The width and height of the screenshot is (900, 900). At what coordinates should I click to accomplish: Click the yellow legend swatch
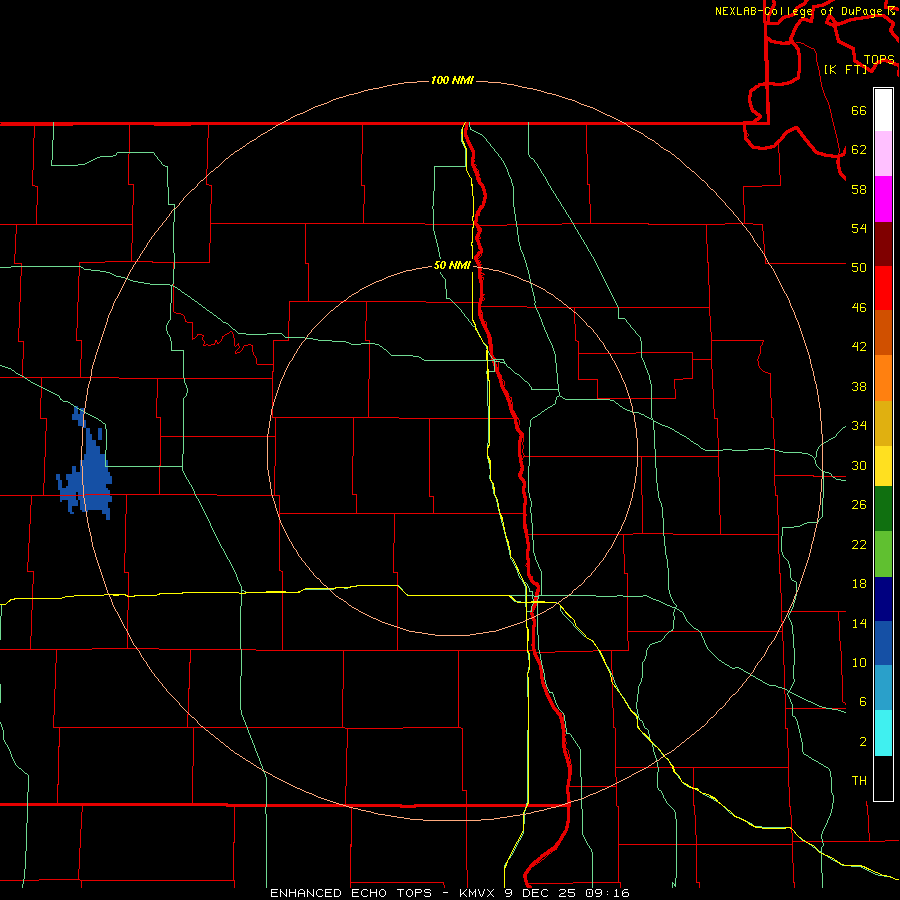click(x=883, y=466)
